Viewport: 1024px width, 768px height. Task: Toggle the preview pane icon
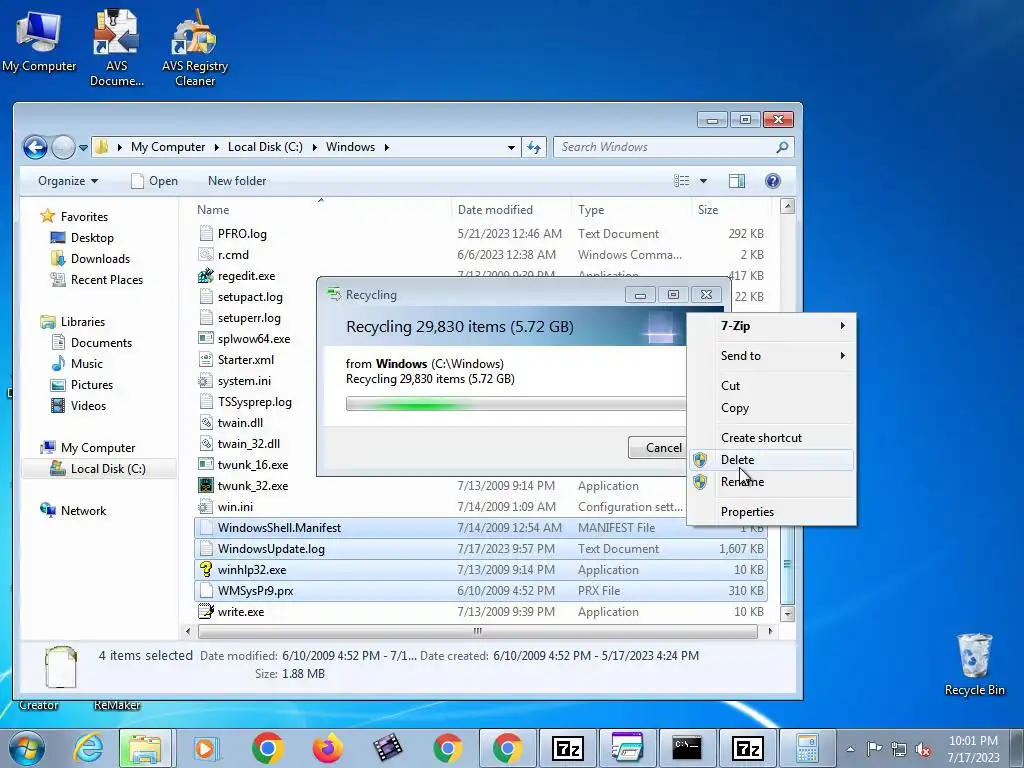737,181
